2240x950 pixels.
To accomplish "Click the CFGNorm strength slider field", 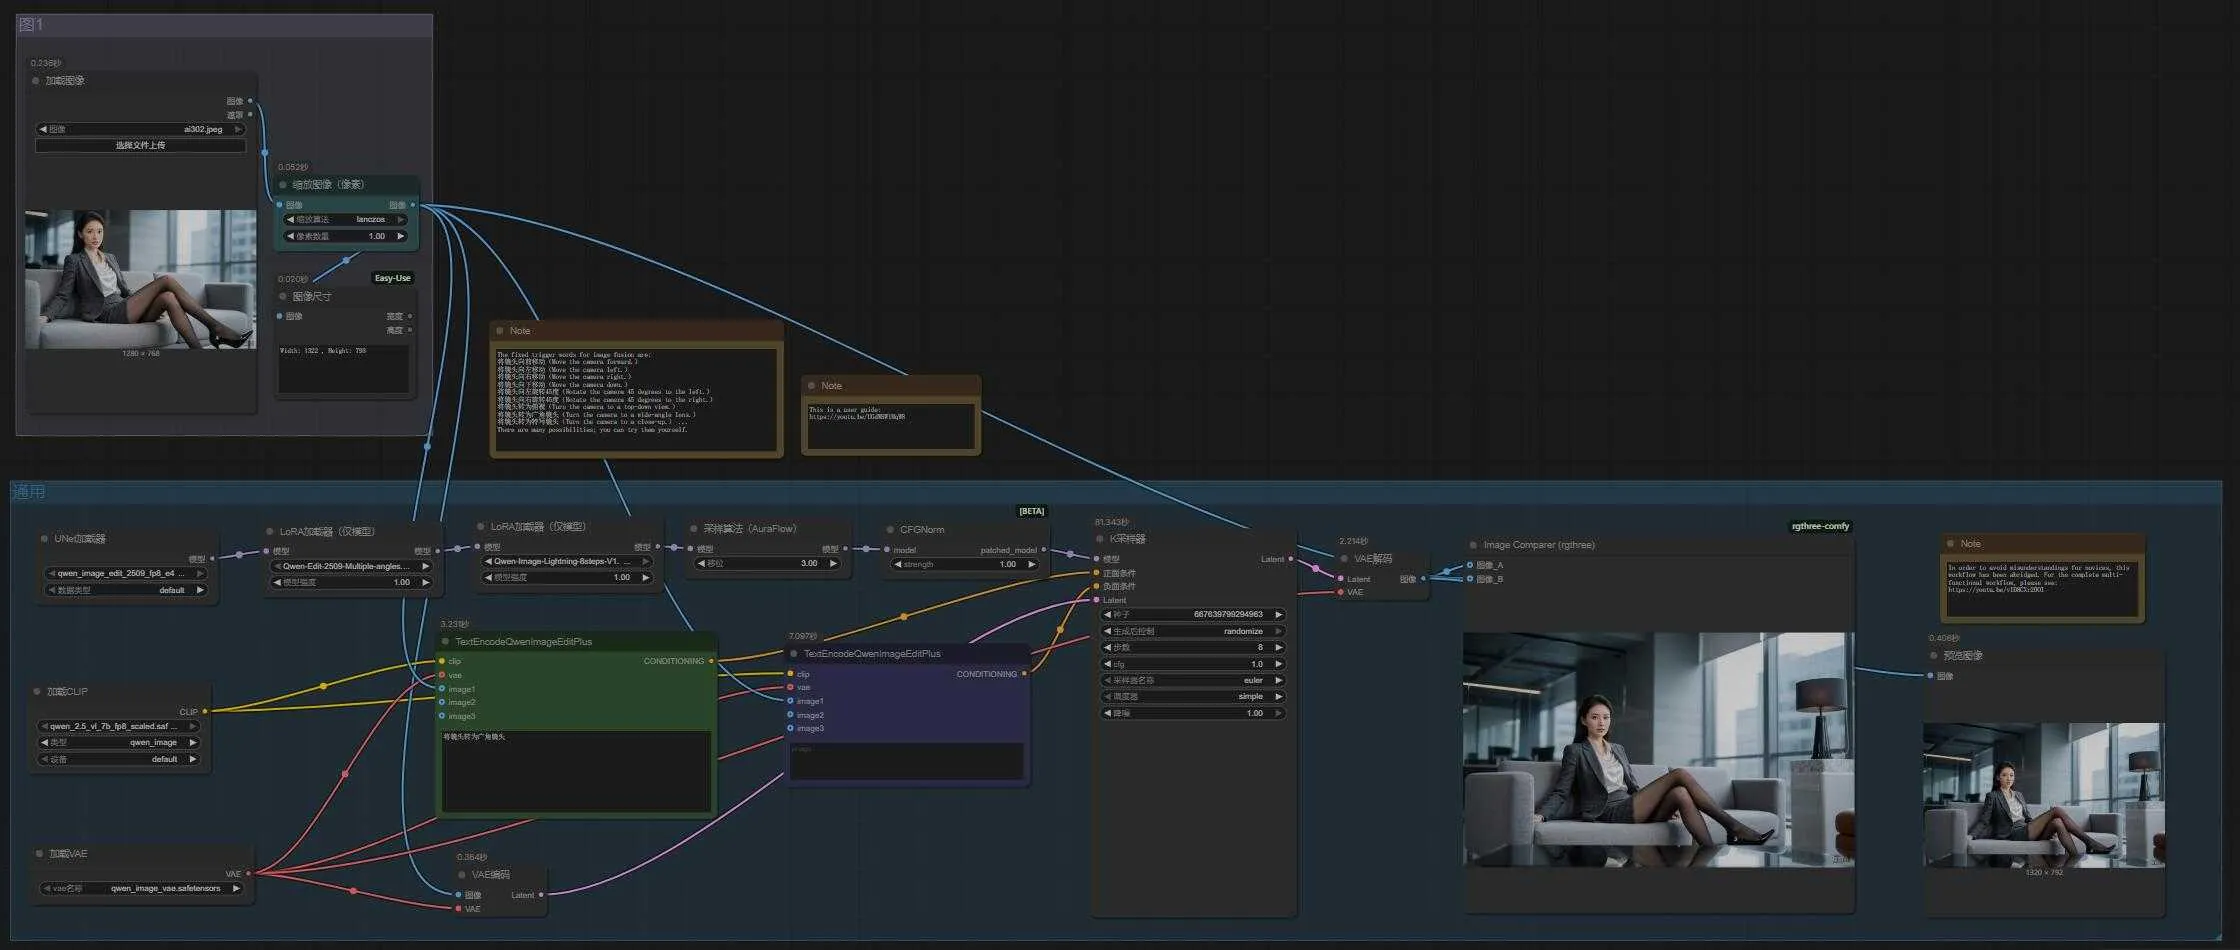I will [965, 564].
